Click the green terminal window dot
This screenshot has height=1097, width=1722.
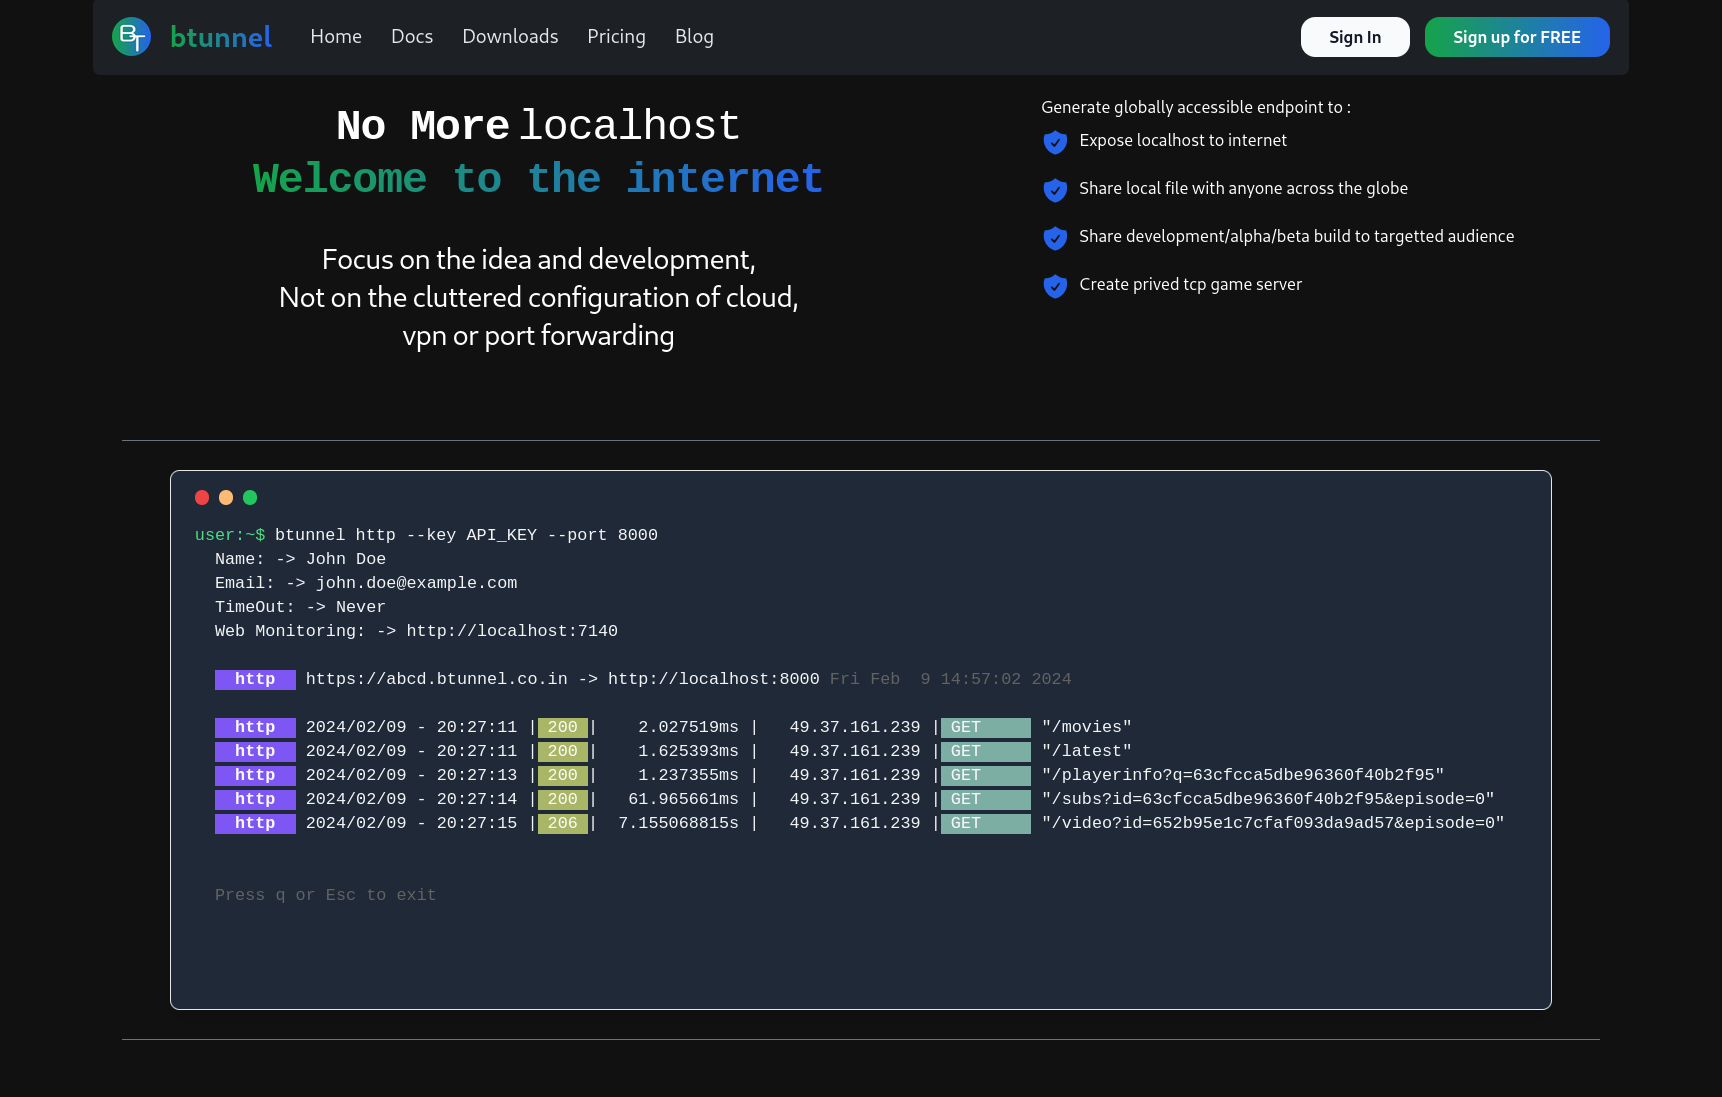250,497
